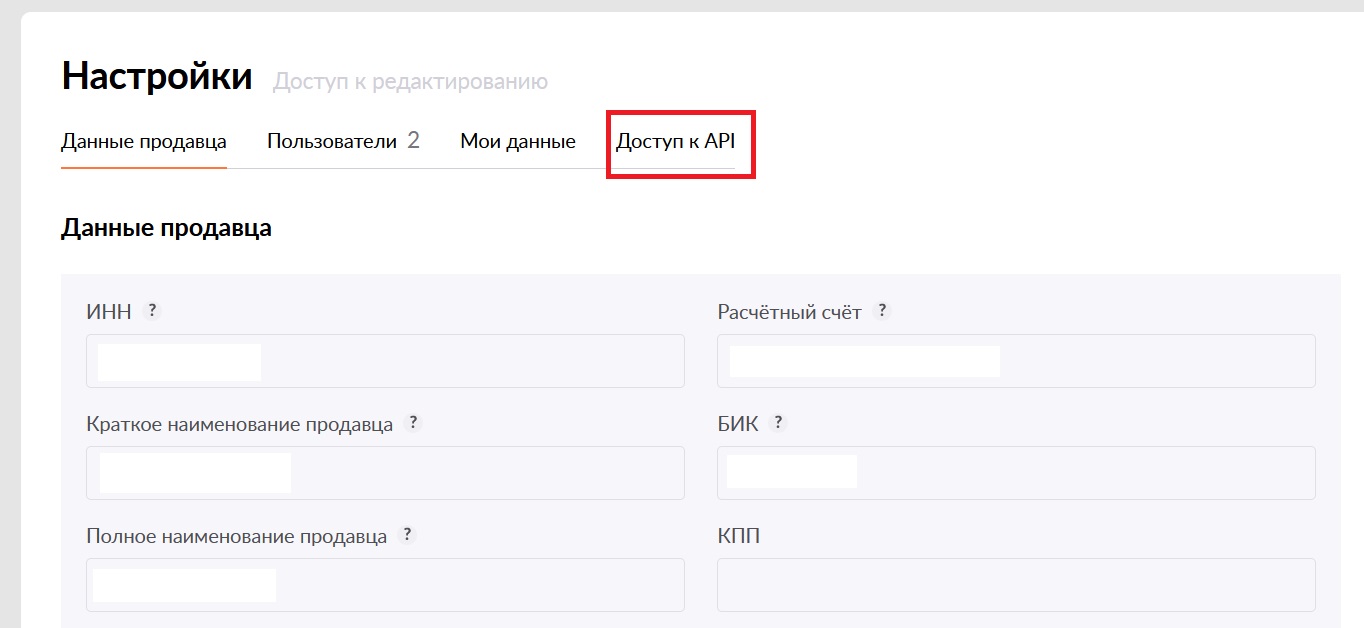Open the Пользователи tab
The height and width of the screenshot is (628, 1364).
pos(343,141)
